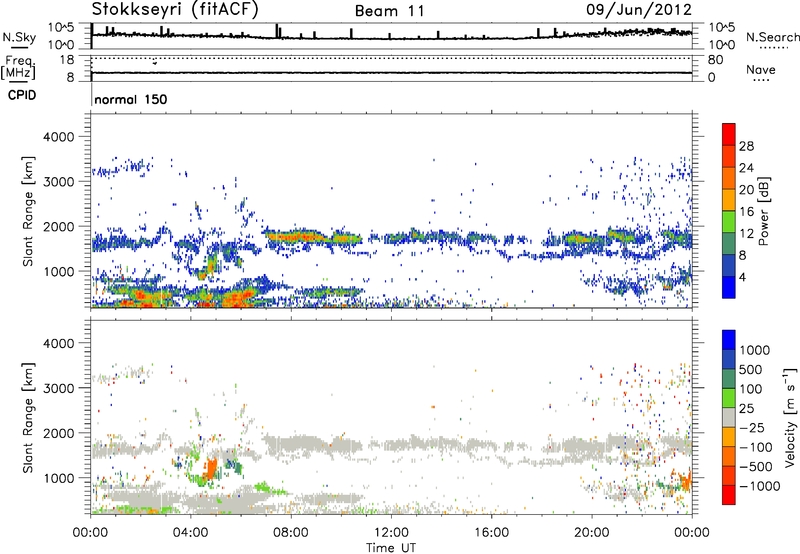Screen dimensions: 800x554
Task: Click the "04:00" time tick label
Action: pyautogui.click(x=190, y=533)
